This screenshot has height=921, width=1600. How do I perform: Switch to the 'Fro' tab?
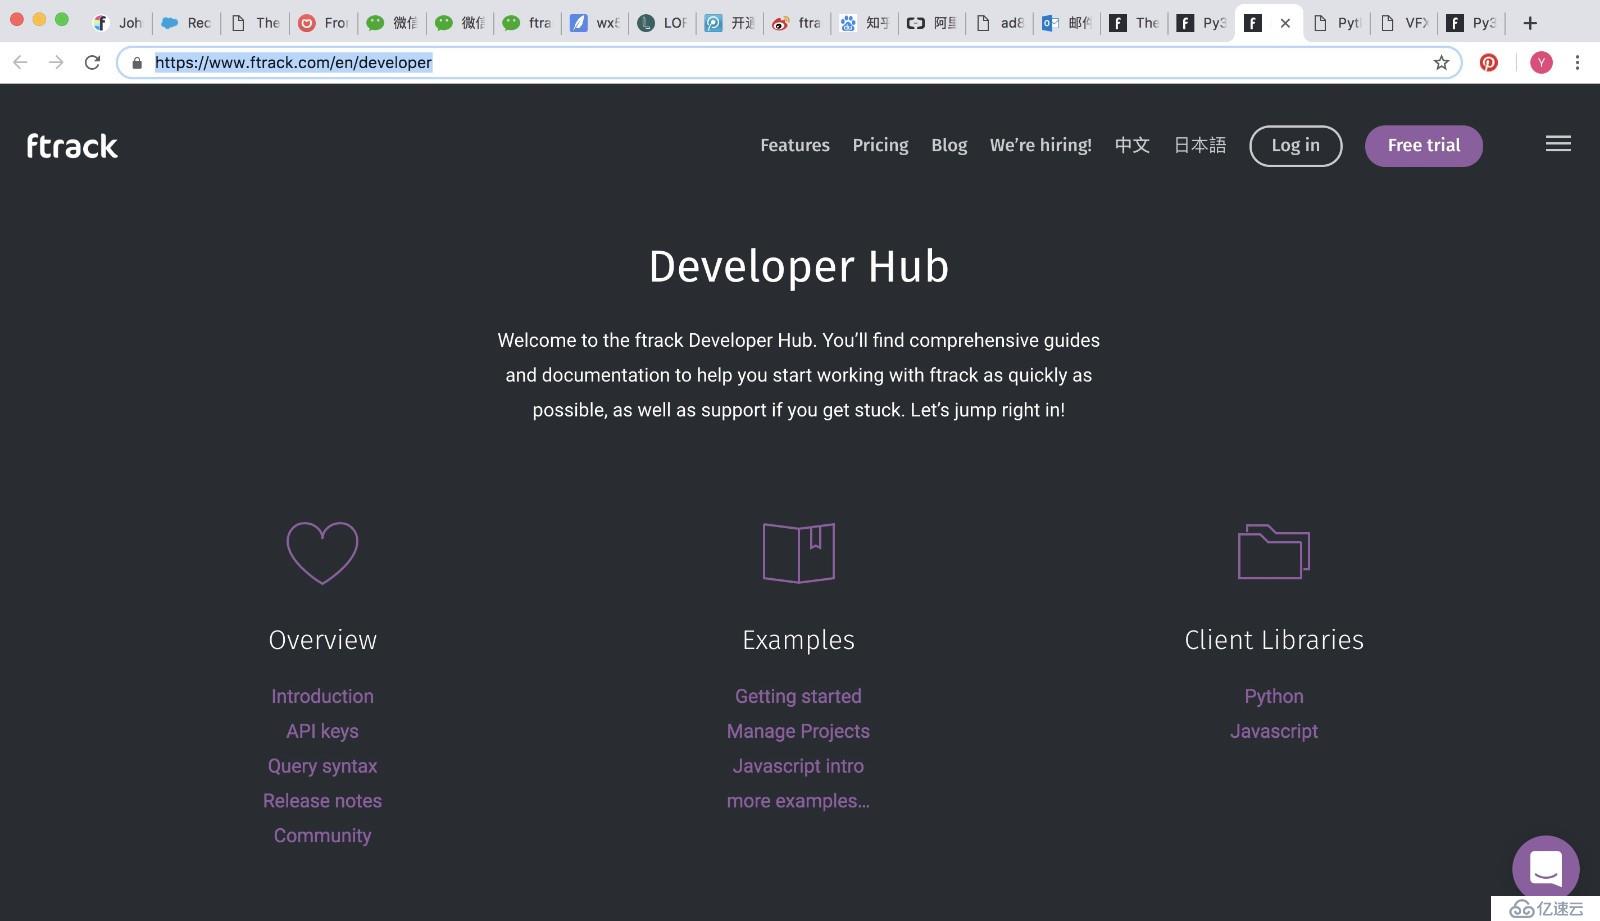point(323,22)
